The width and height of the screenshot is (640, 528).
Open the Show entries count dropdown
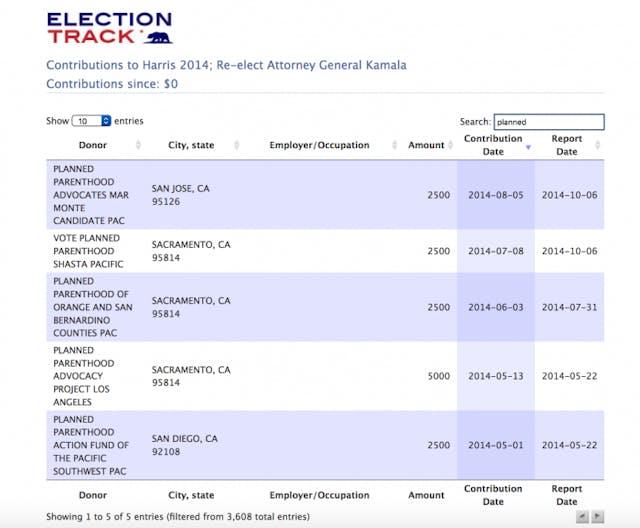tap(91, 121)
